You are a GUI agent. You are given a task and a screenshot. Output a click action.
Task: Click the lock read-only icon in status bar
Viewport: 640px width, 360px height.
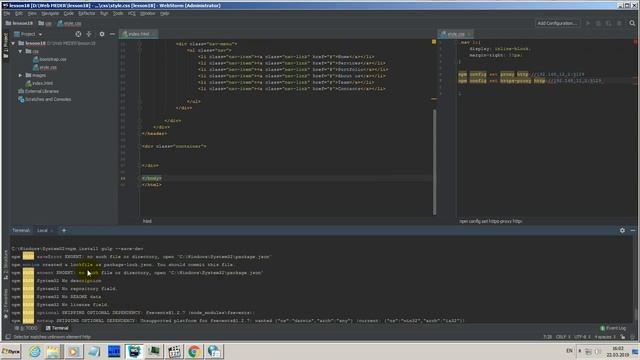pos(623,337)
